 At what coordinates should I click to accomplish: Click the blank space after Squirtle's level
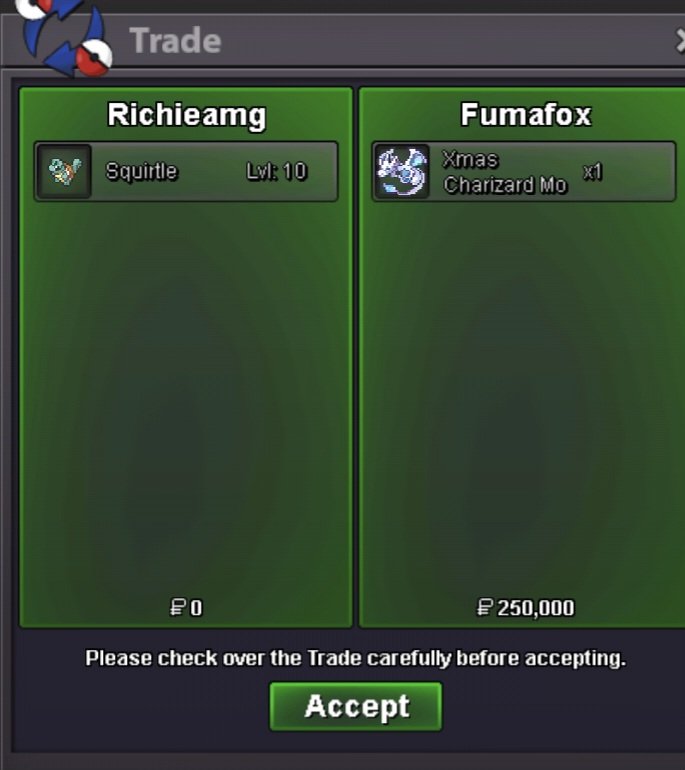[322, 171]
